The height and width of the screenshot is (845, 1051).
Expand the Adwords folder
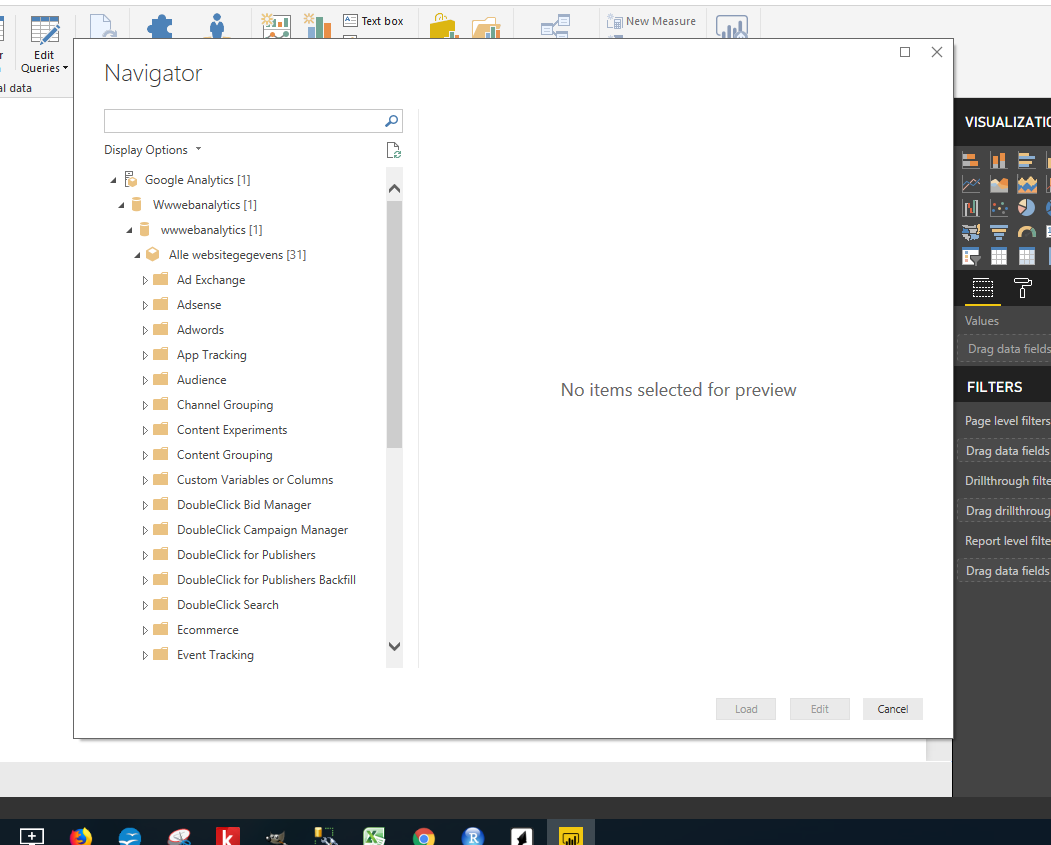(x=145, y=330)
